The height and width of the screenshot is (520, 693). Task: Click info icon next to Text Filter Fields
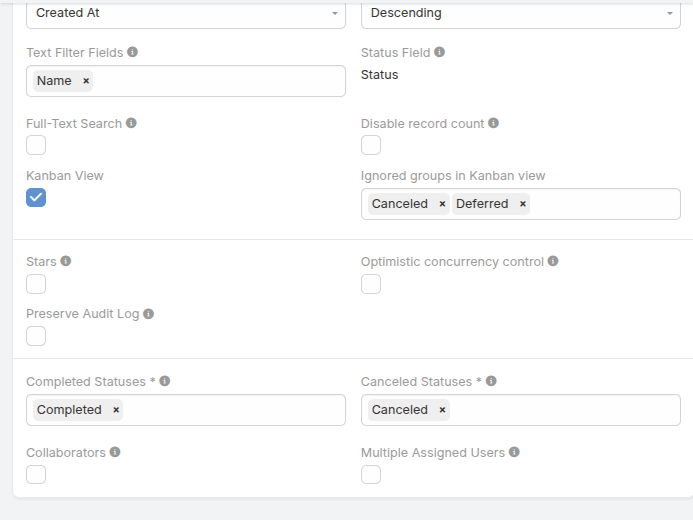point(133,52)
